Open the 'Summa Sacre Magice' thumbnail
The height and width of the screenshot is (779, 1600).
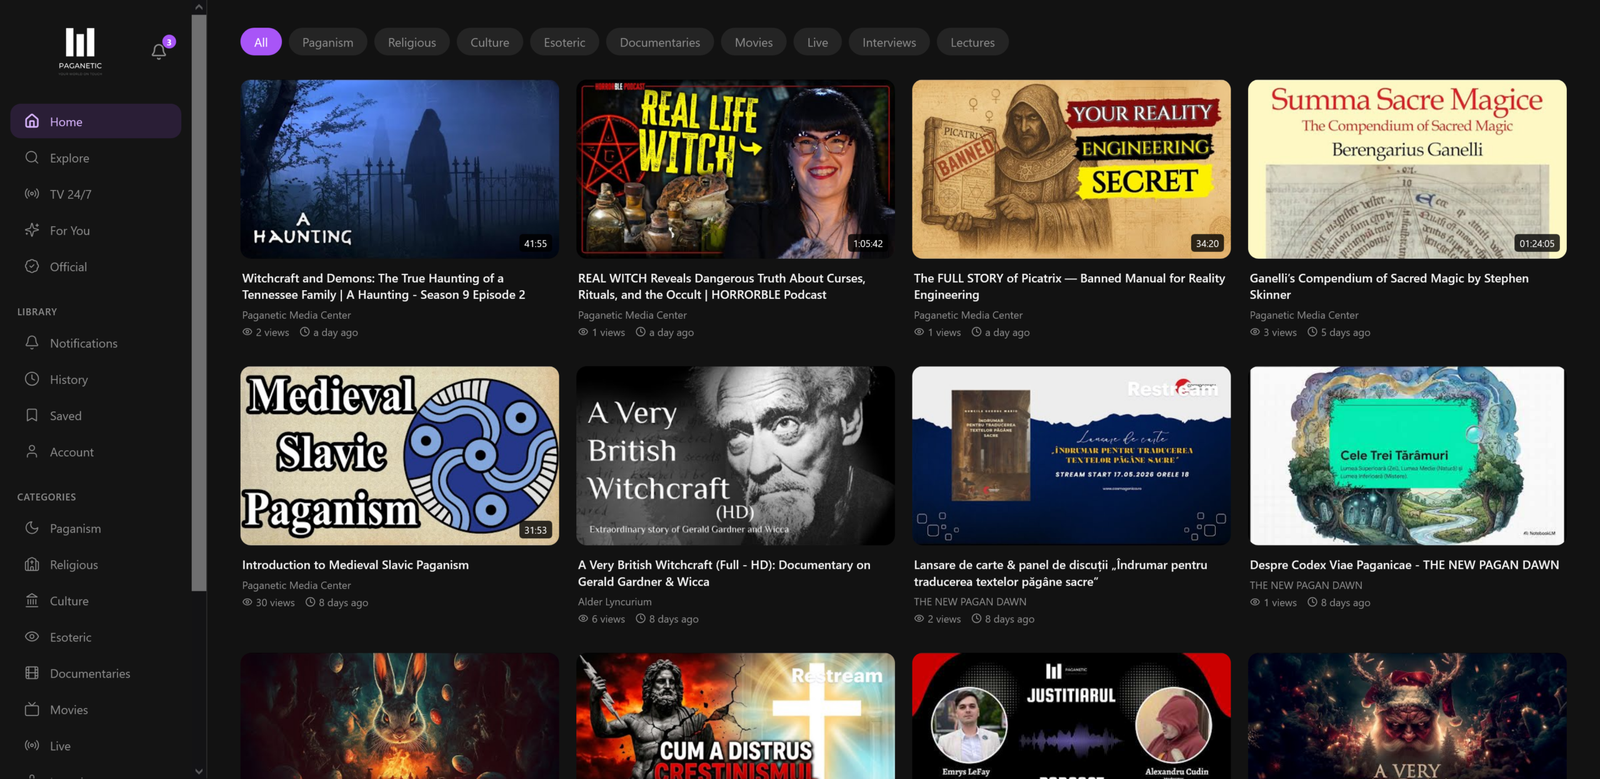click(x=1407, y=169)
